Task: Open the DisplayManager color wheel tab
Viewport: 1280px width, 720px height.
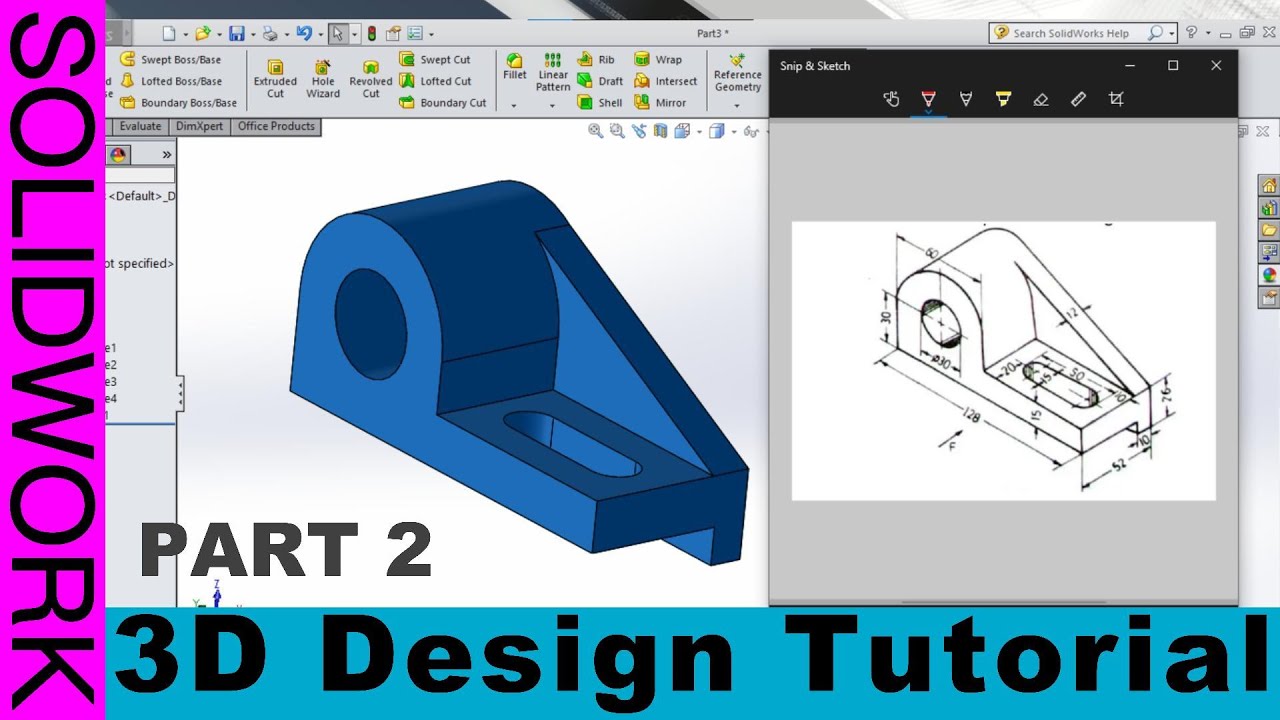Action: [118, 154]
